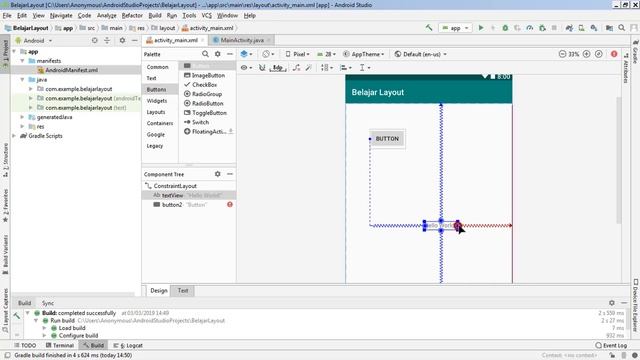Click the Make Project hammer icon
640x360 pixels.
(x=429, y=28)
